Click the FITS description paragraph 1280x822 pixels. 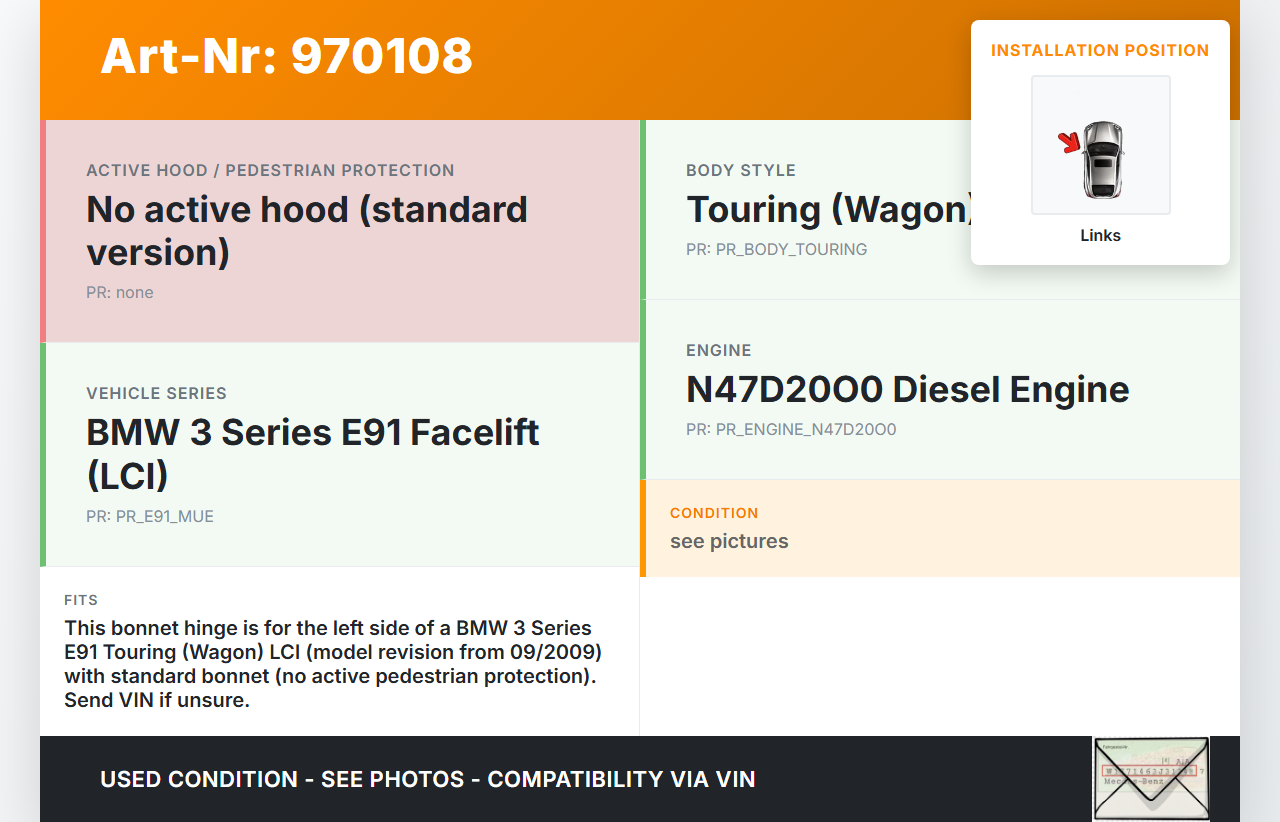333,664
